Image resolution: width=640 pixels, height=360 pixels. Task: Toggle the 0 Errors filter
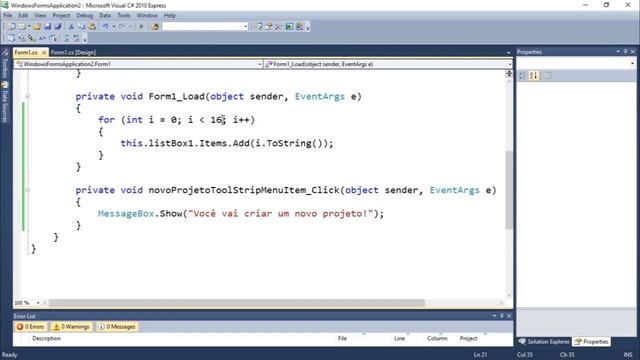point(30,327)
